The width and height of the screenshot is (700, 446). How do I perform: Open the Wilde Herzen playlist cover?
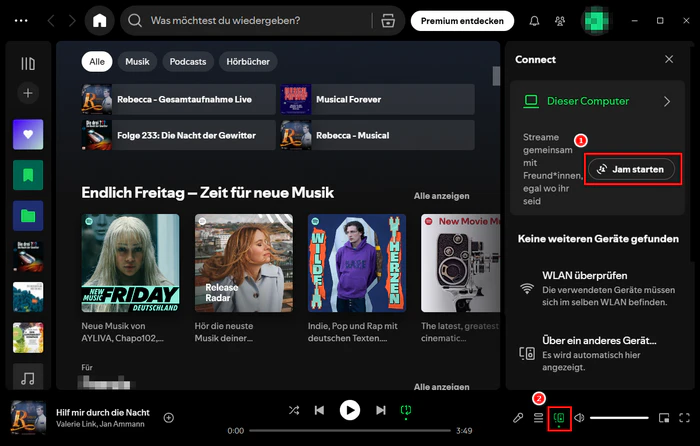click(x=357, y=263)
